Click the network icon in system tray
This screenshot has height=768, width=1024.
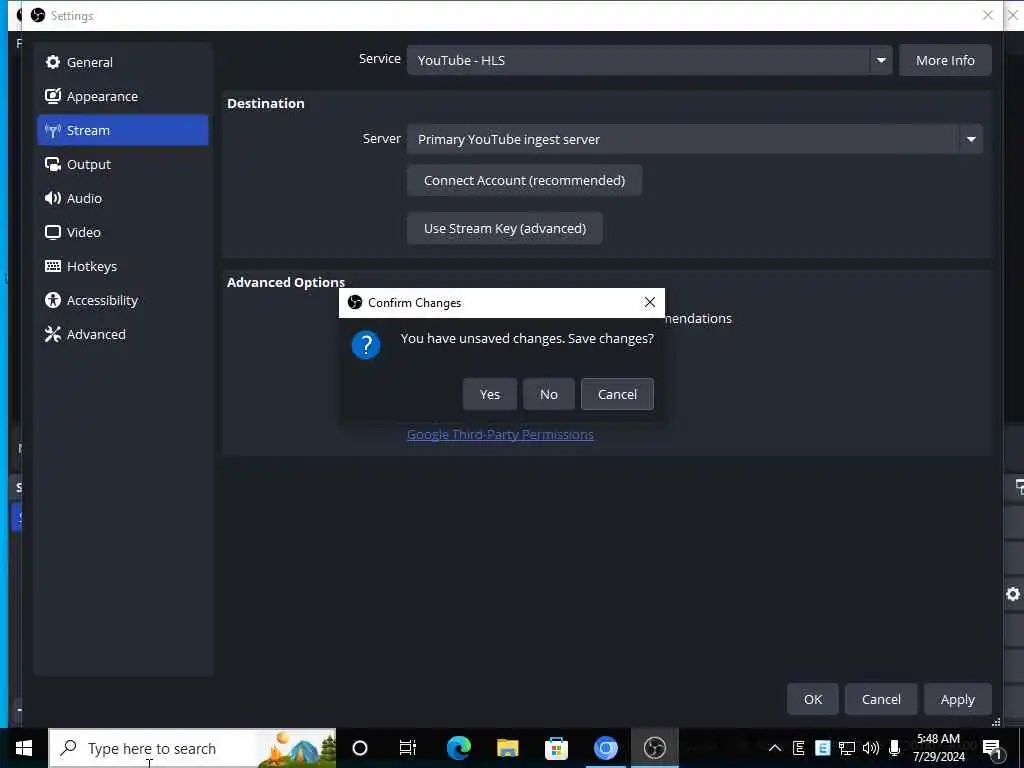point(847,748)
